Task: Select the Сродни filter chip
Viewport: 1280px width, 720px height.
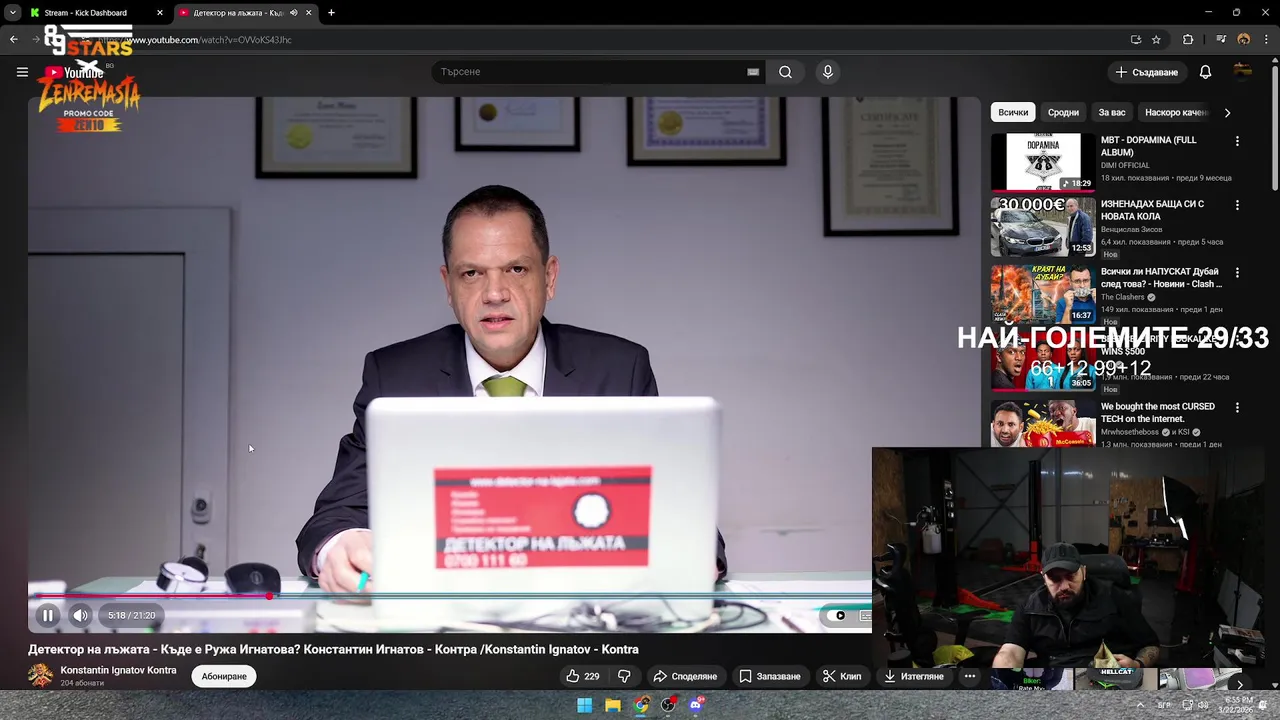Action: [x=1063, y=112]
